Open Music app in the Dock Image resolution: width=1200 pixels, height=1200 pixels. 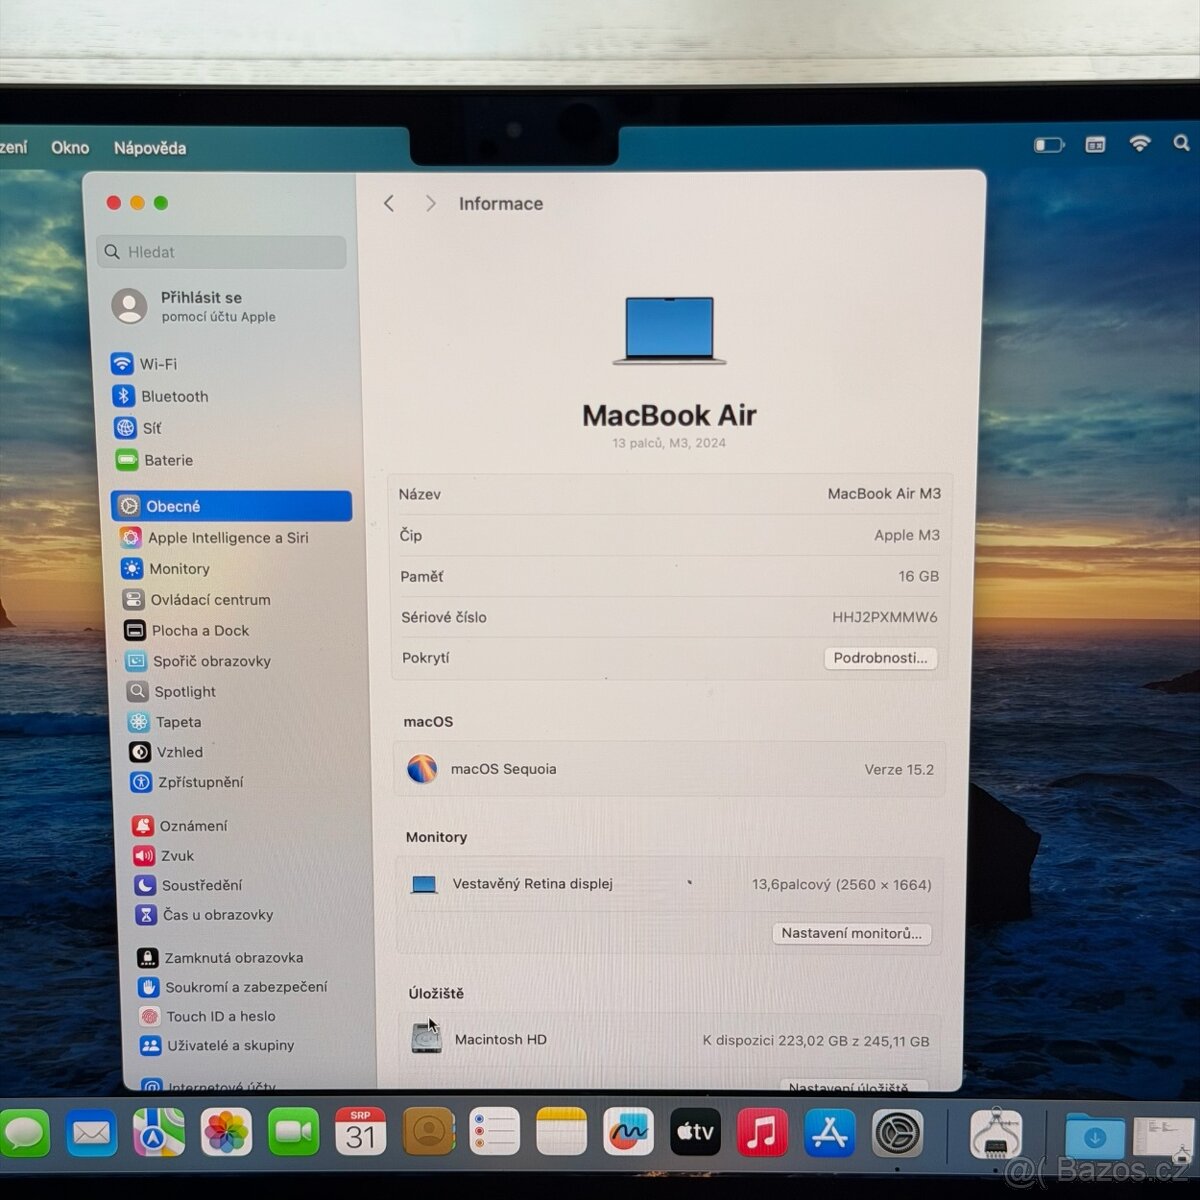[x=762, y=1133]
